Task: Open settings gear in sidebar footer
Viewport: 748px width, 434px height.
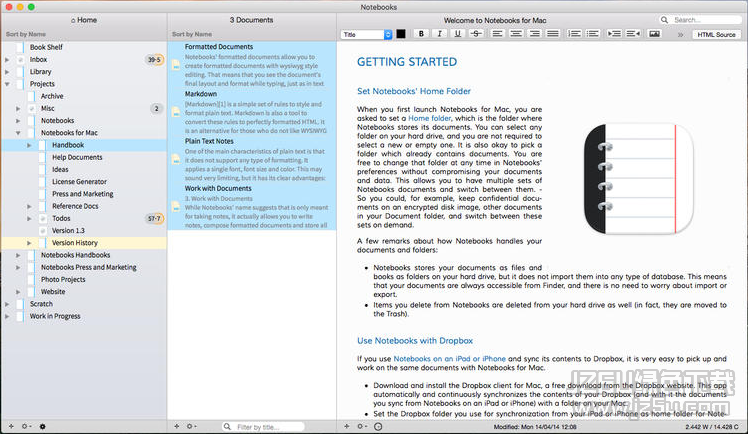Action: tap(42, 426)
